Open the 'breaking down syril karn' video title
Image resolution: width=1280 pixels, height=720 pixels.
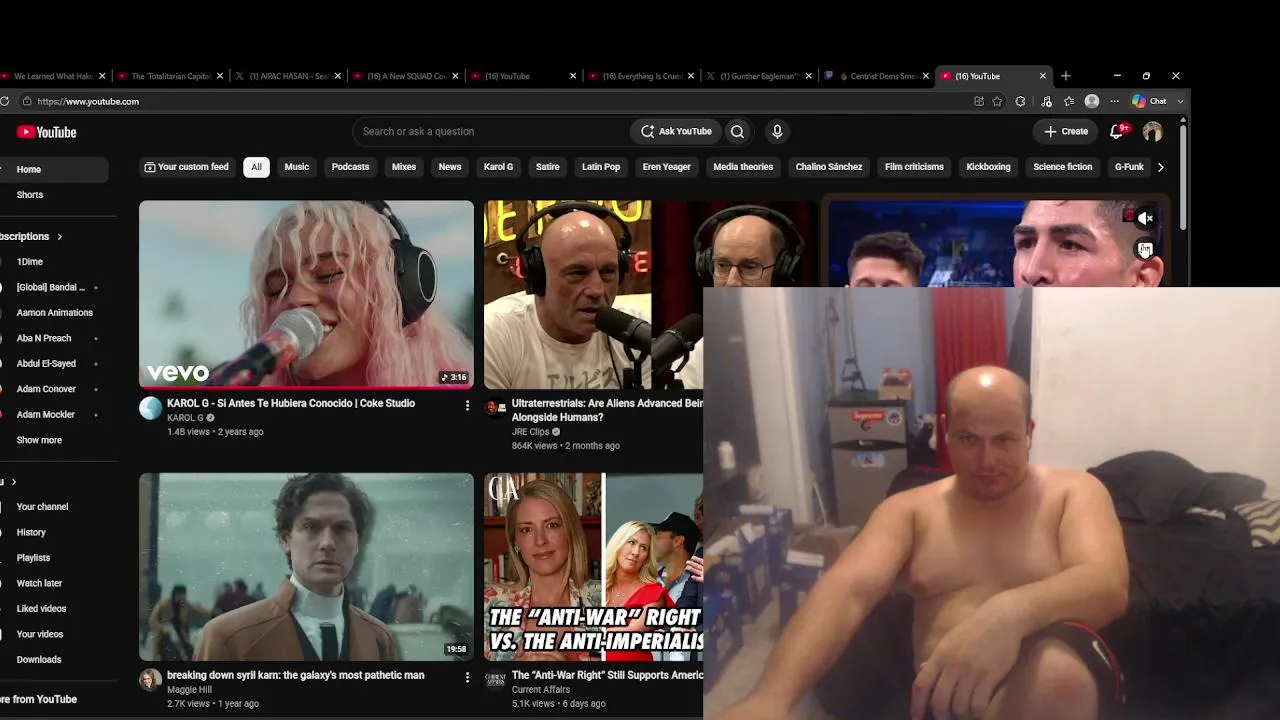[295, 675]
